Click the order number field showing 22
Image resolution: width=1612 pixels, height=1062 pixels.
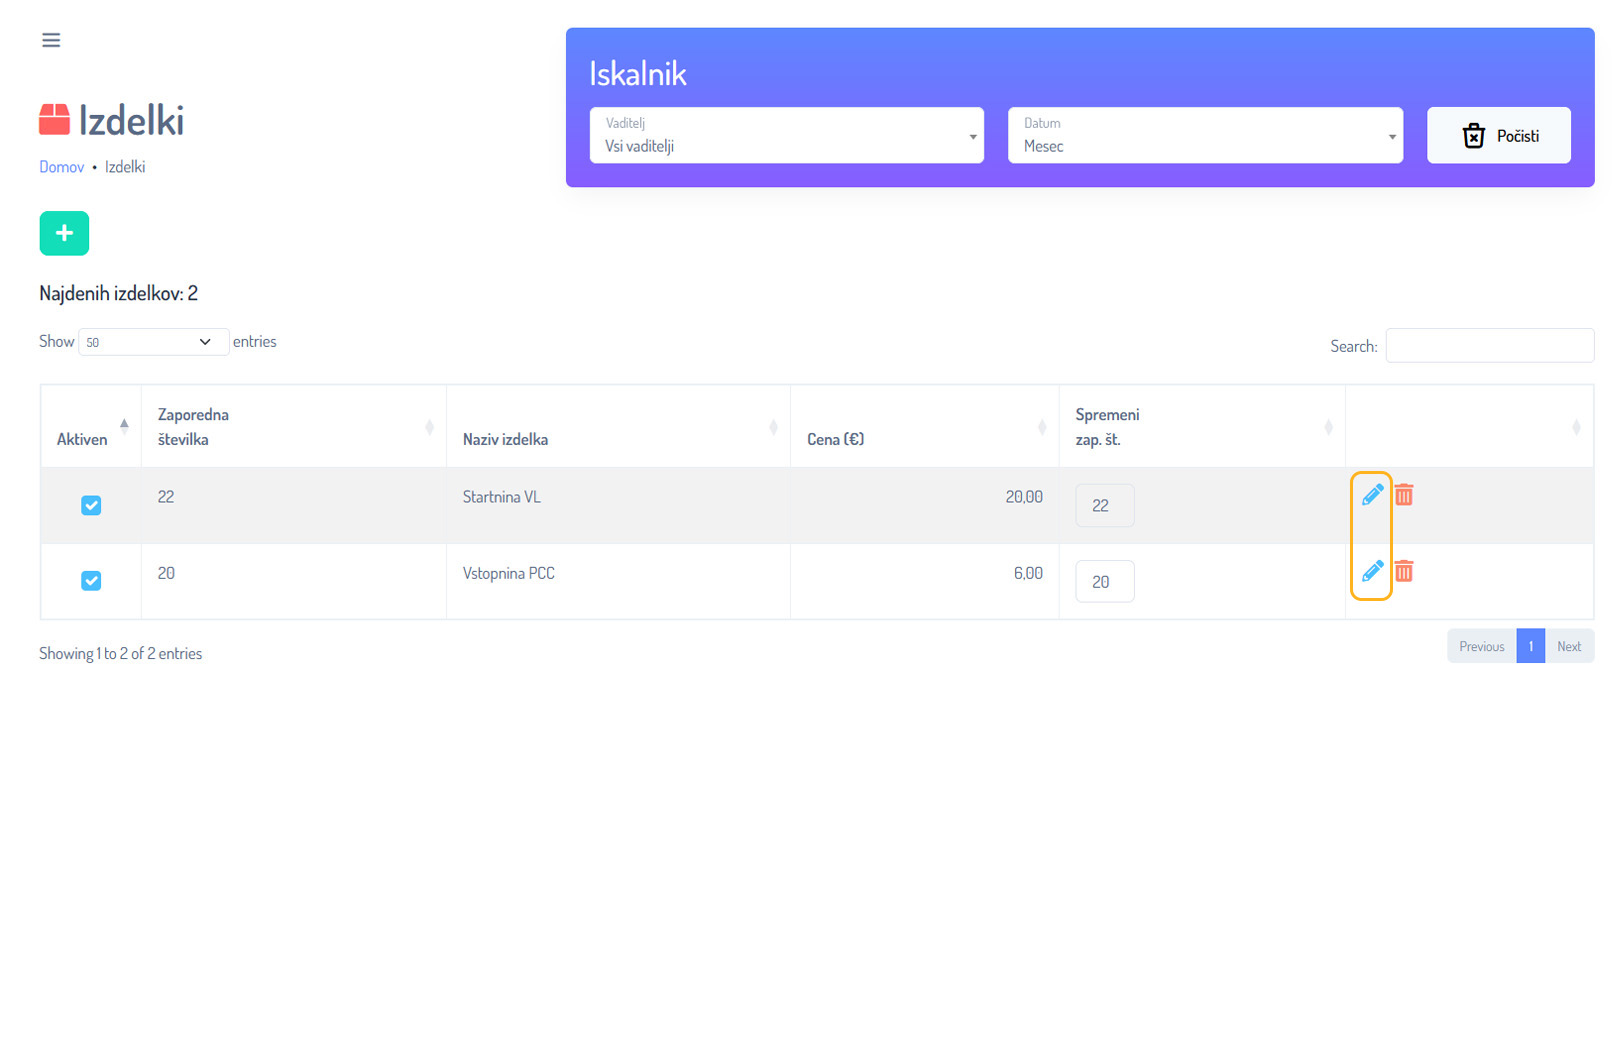point(1104,506)
